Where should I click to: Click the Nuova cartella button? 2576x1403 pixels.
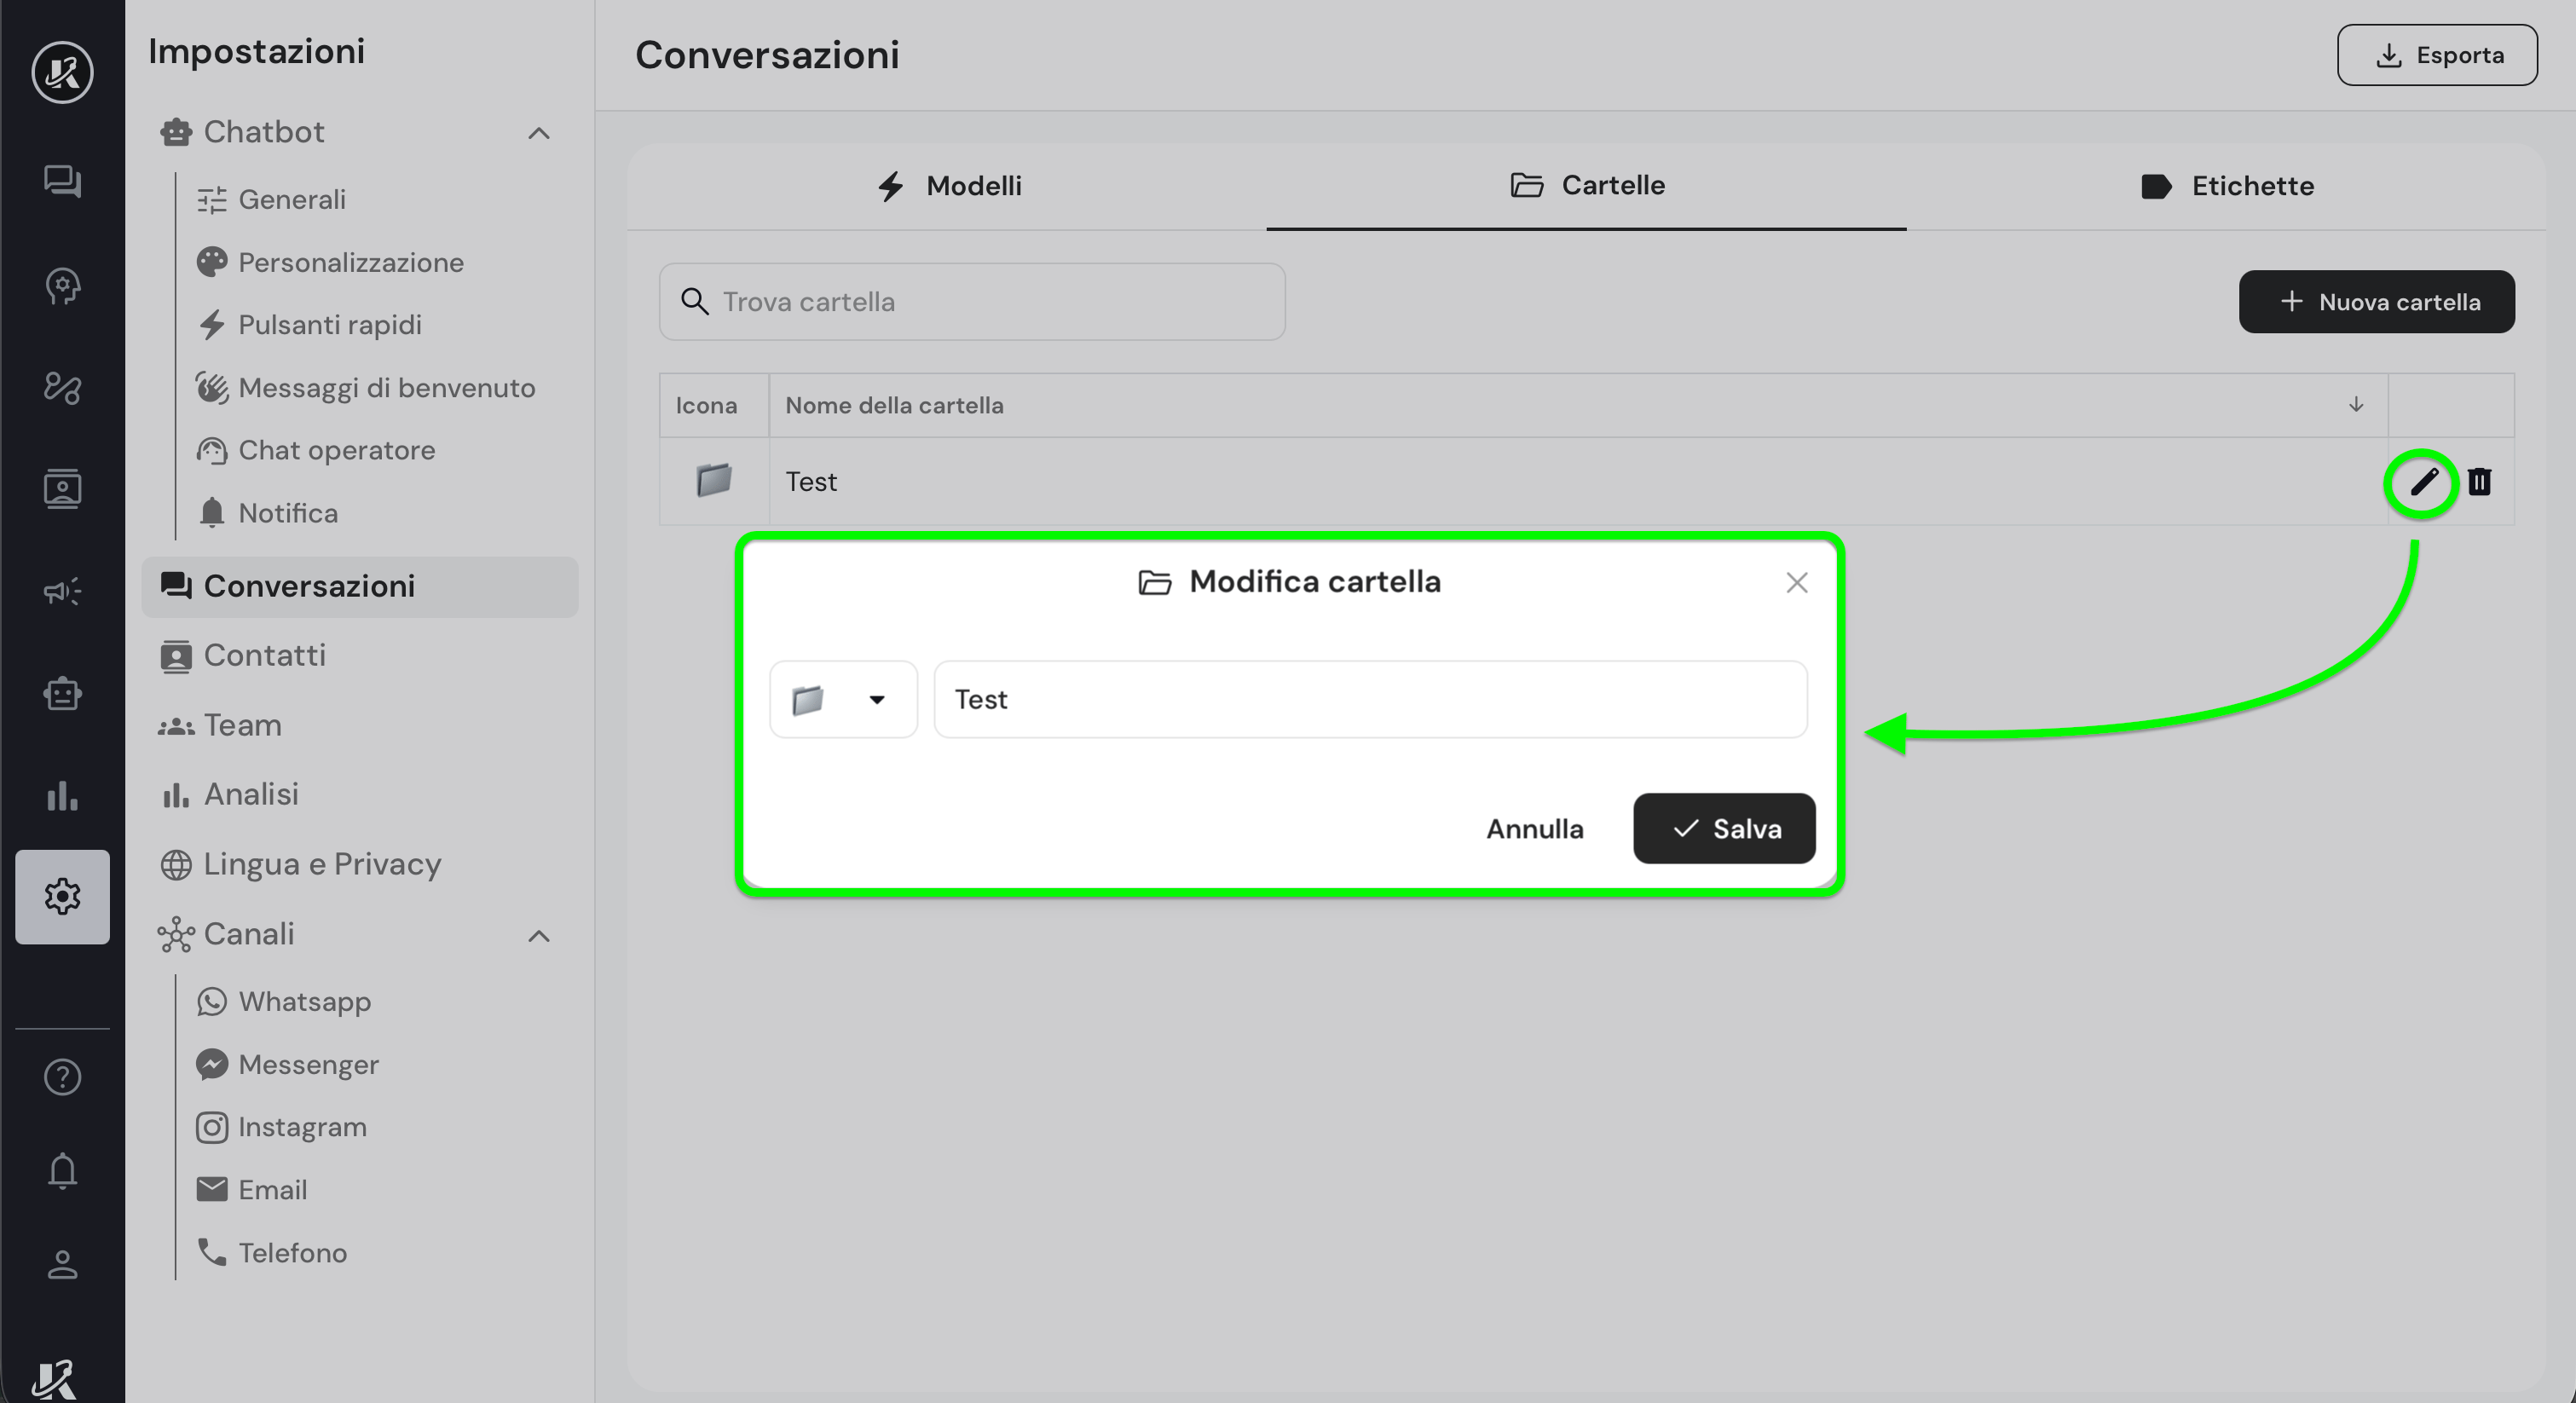tap(2376, 302)
